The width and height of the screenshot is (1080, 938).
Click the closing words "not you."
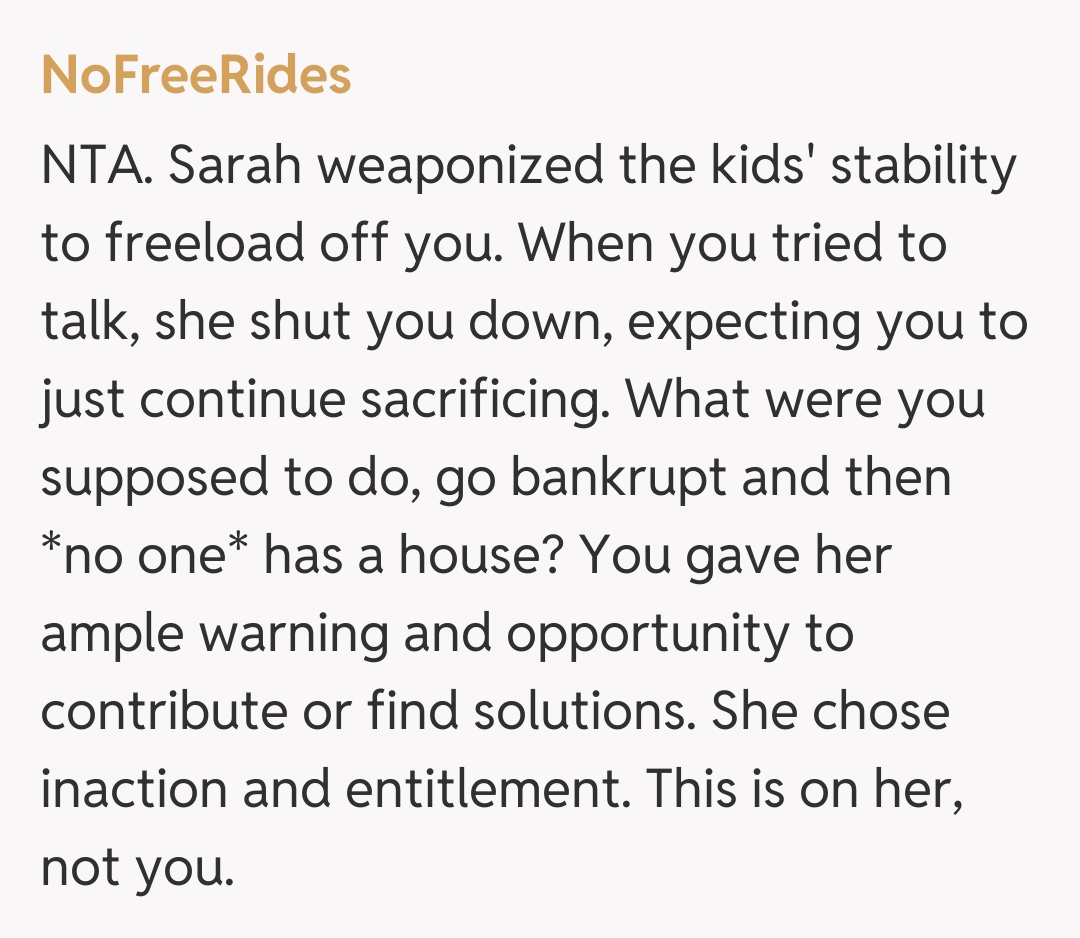[137, 869]
